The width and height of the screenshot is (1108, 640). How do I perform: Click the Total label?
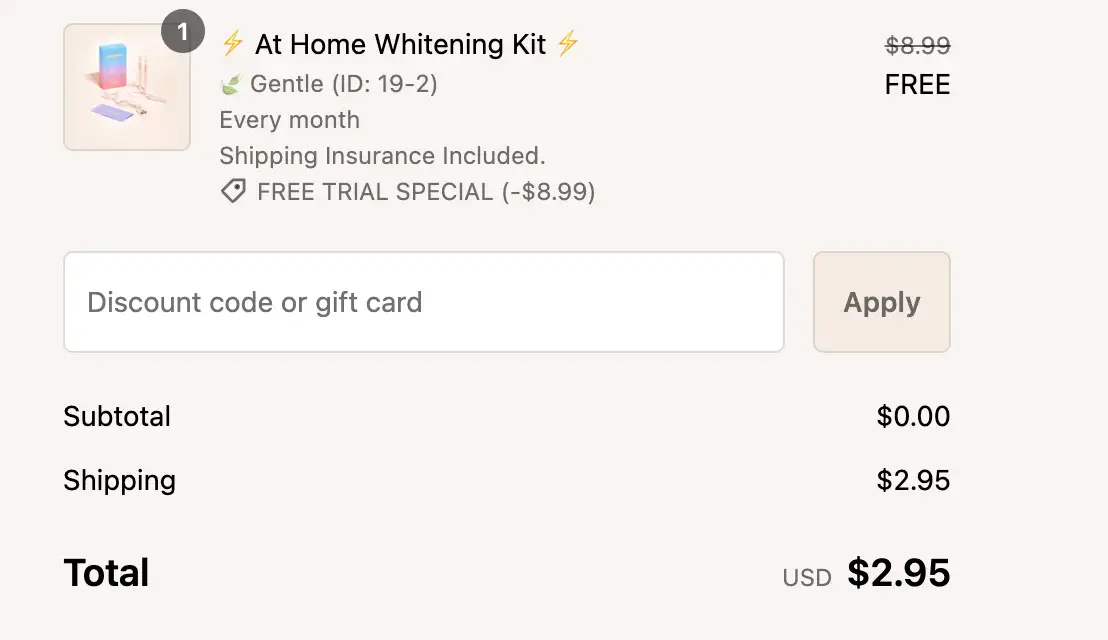pyautogui.click(x=107, y=572)
